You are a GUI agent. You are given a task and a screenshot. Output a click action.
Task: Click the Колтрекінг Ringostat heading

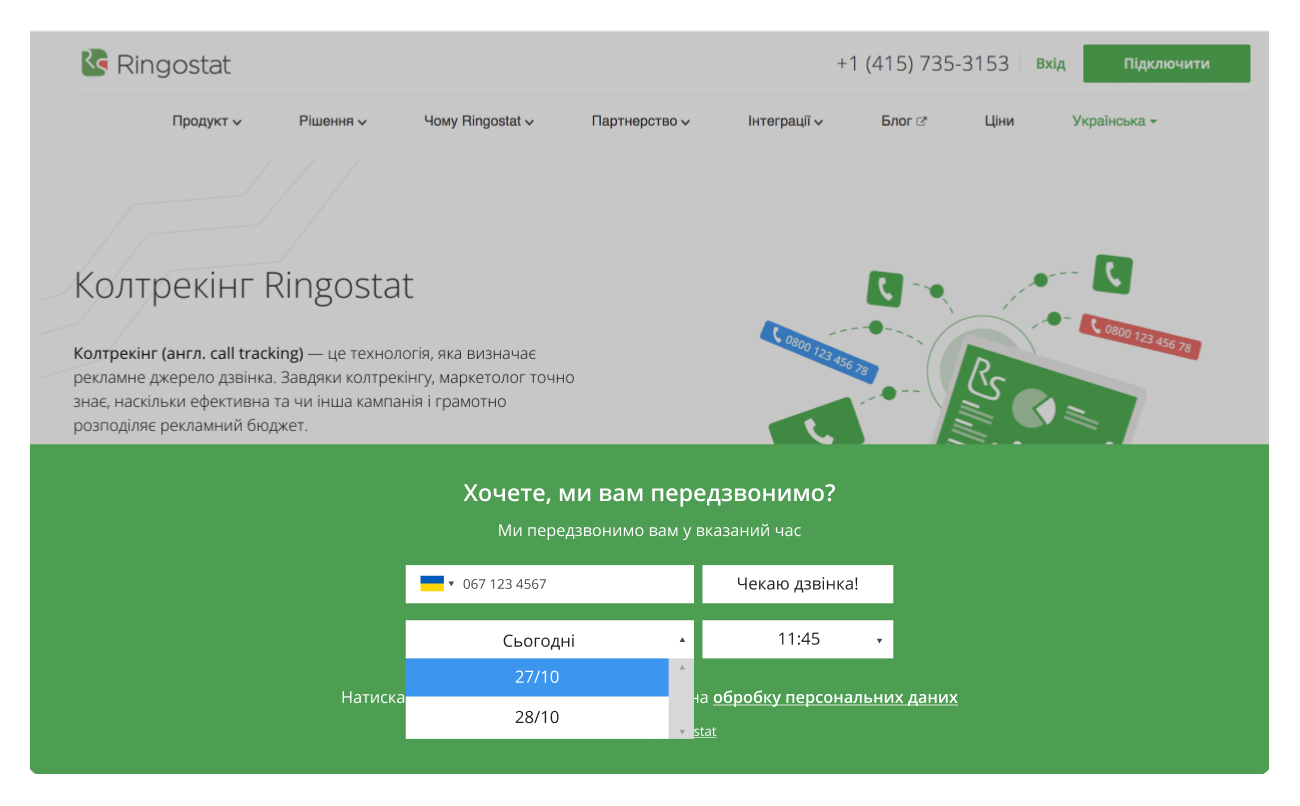click(244, 286)
